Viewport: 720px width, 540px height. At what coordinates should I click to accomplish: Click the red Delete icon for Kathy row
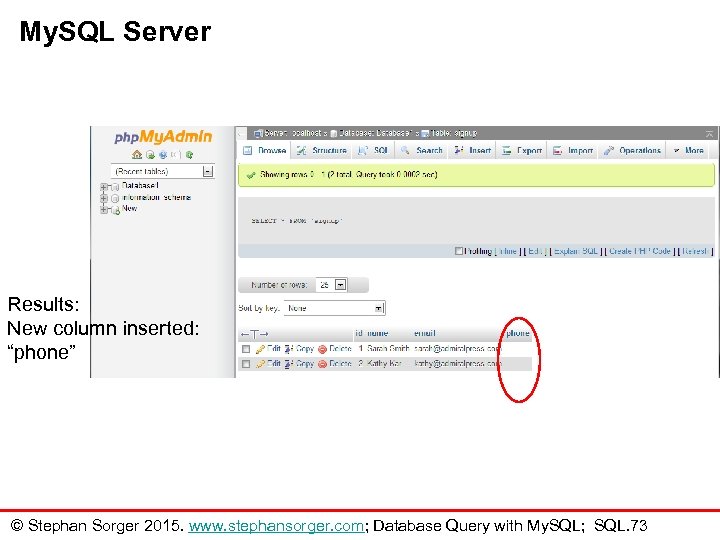(322, 364)
